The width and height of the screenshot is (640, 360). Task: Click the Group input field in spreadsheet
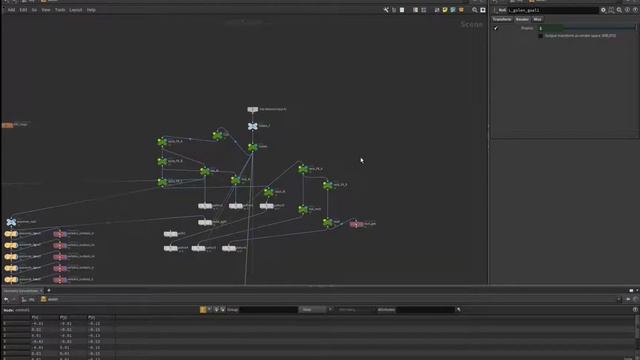[268, 310]
